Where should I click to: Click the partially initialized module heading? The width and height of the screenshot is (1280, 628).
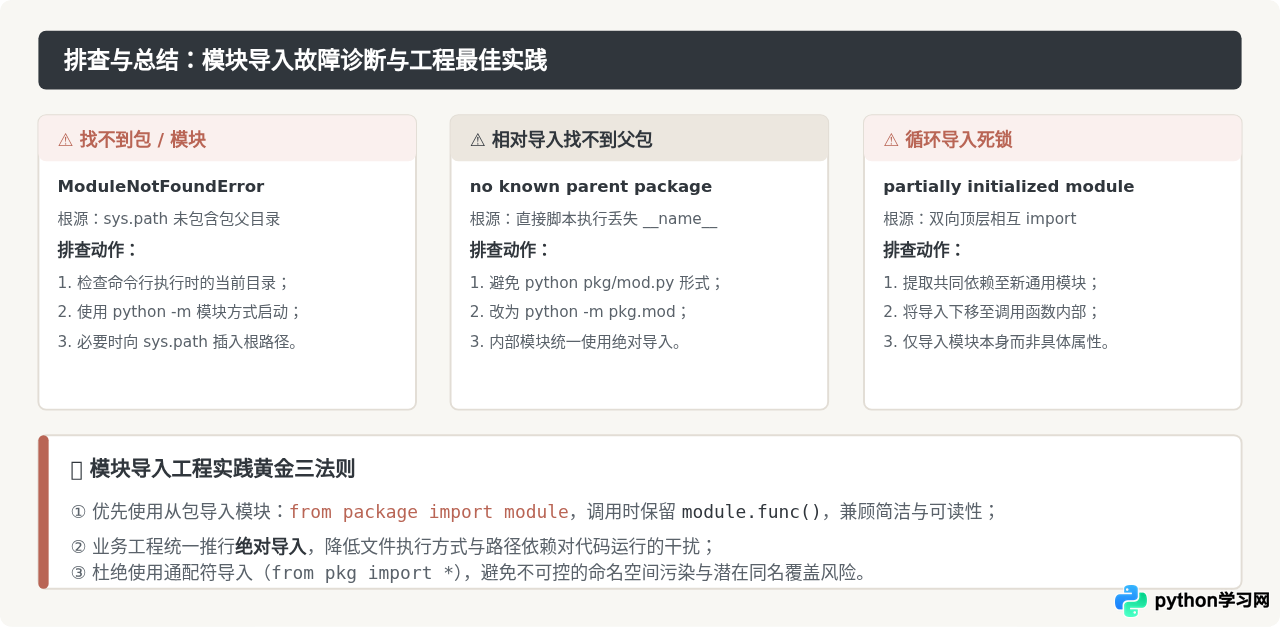[1009, 186]
